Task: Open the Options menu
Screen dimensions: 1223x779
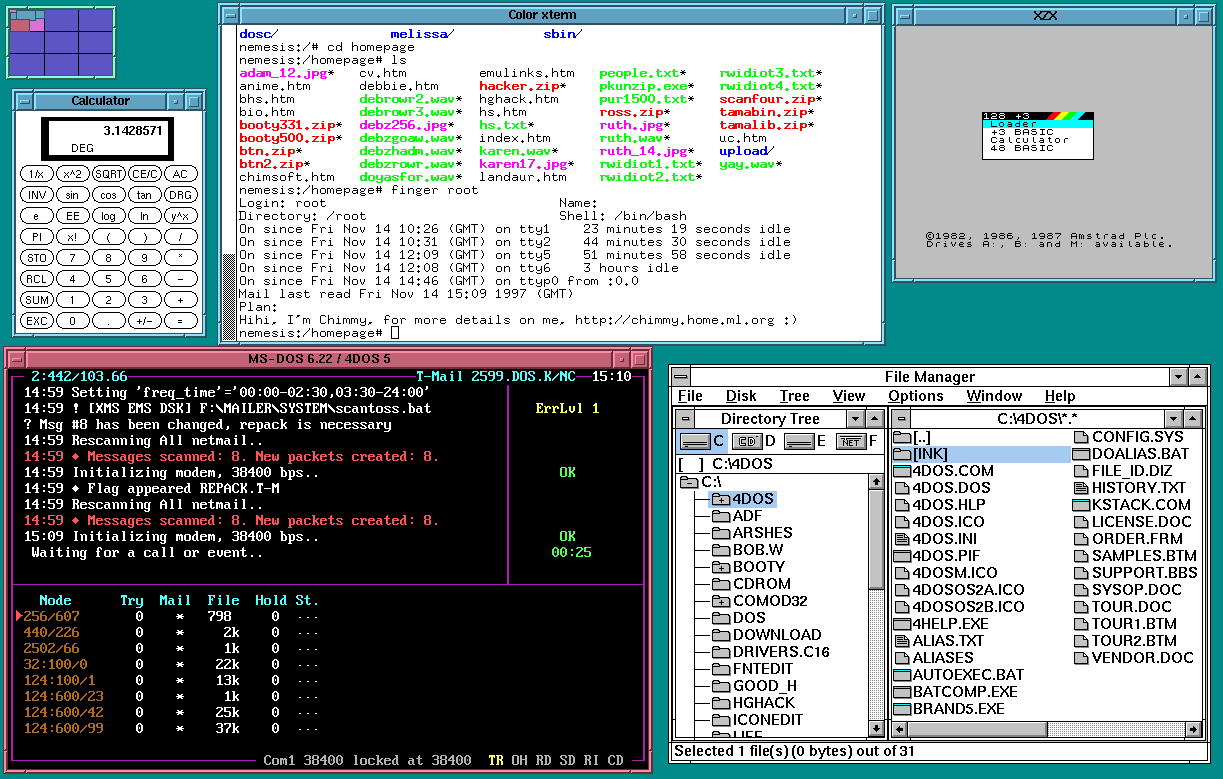Action: point(915,396)
